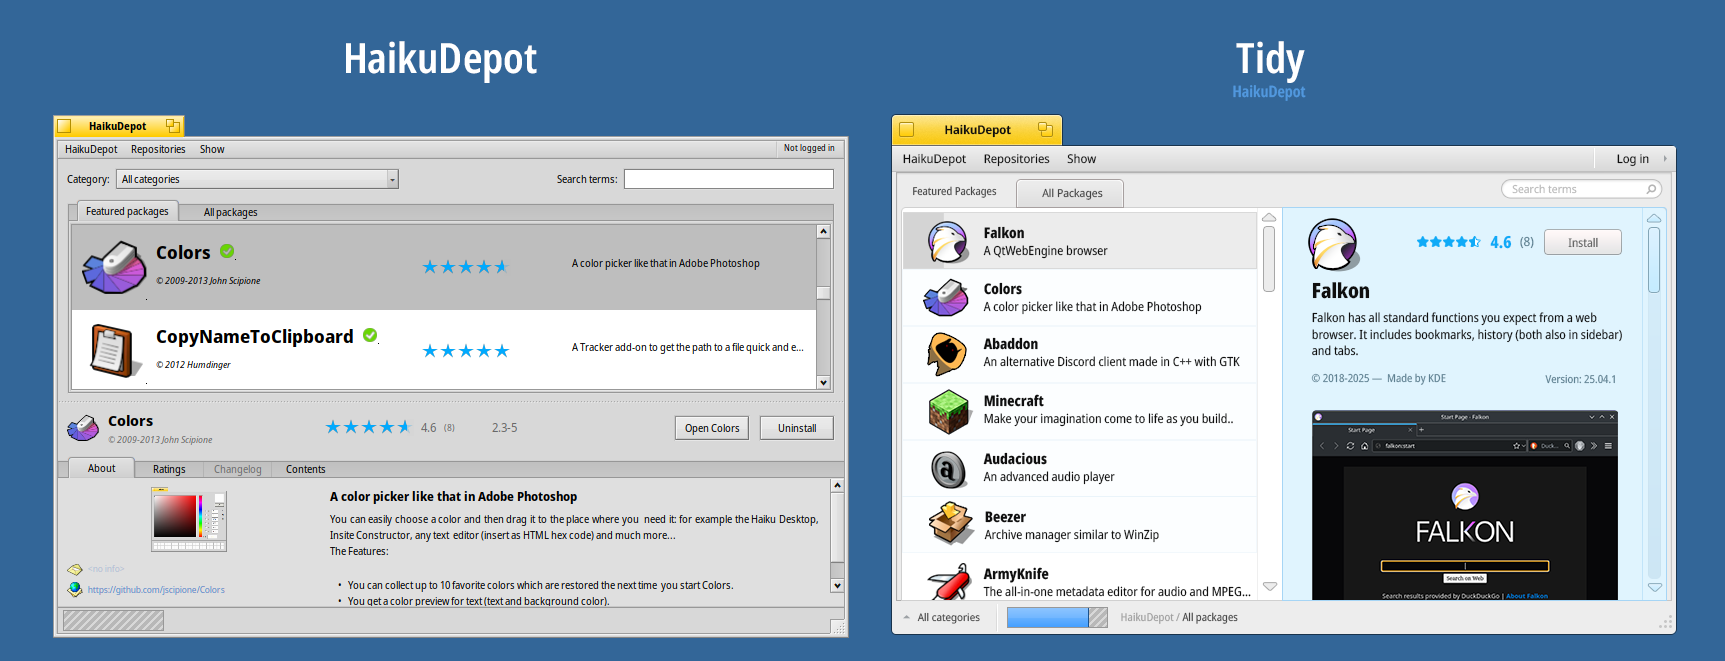Click the magnifier icon in the Tidy search field
Viewport: 1725px width, 661px height.
point(1651,189)
